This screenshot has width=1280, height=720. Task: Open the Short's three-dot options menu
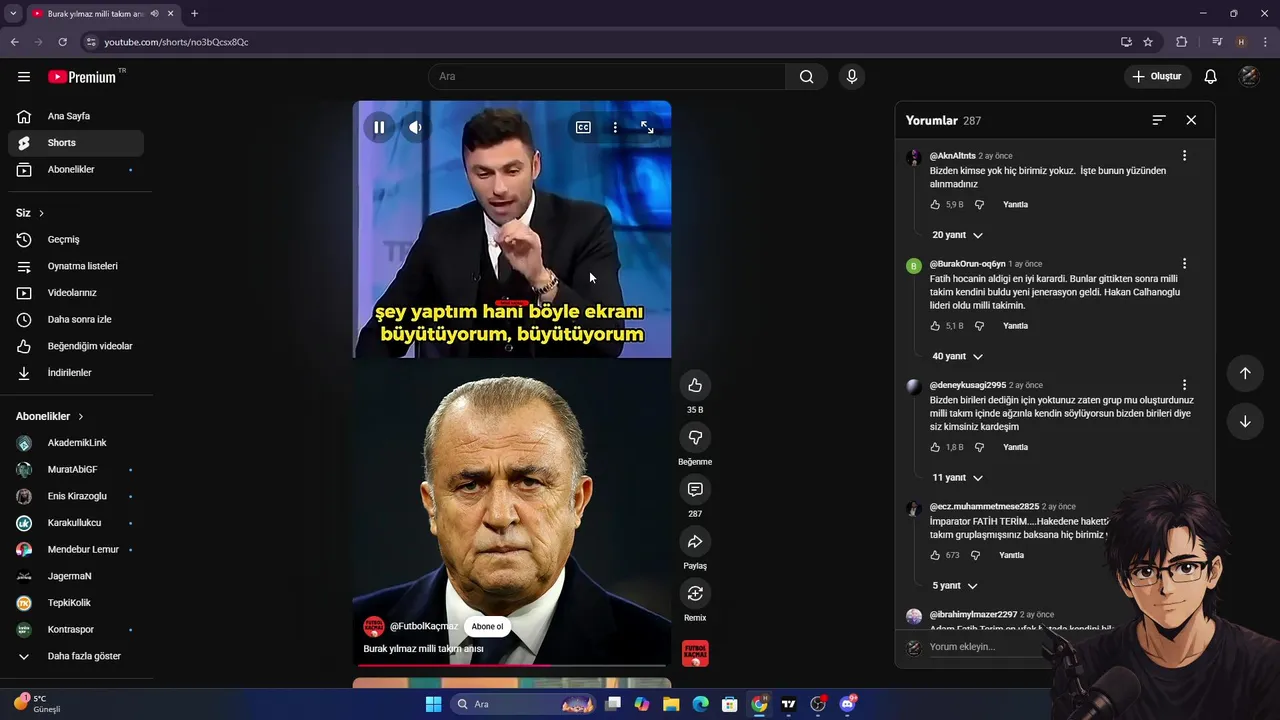tap(615, 127)
